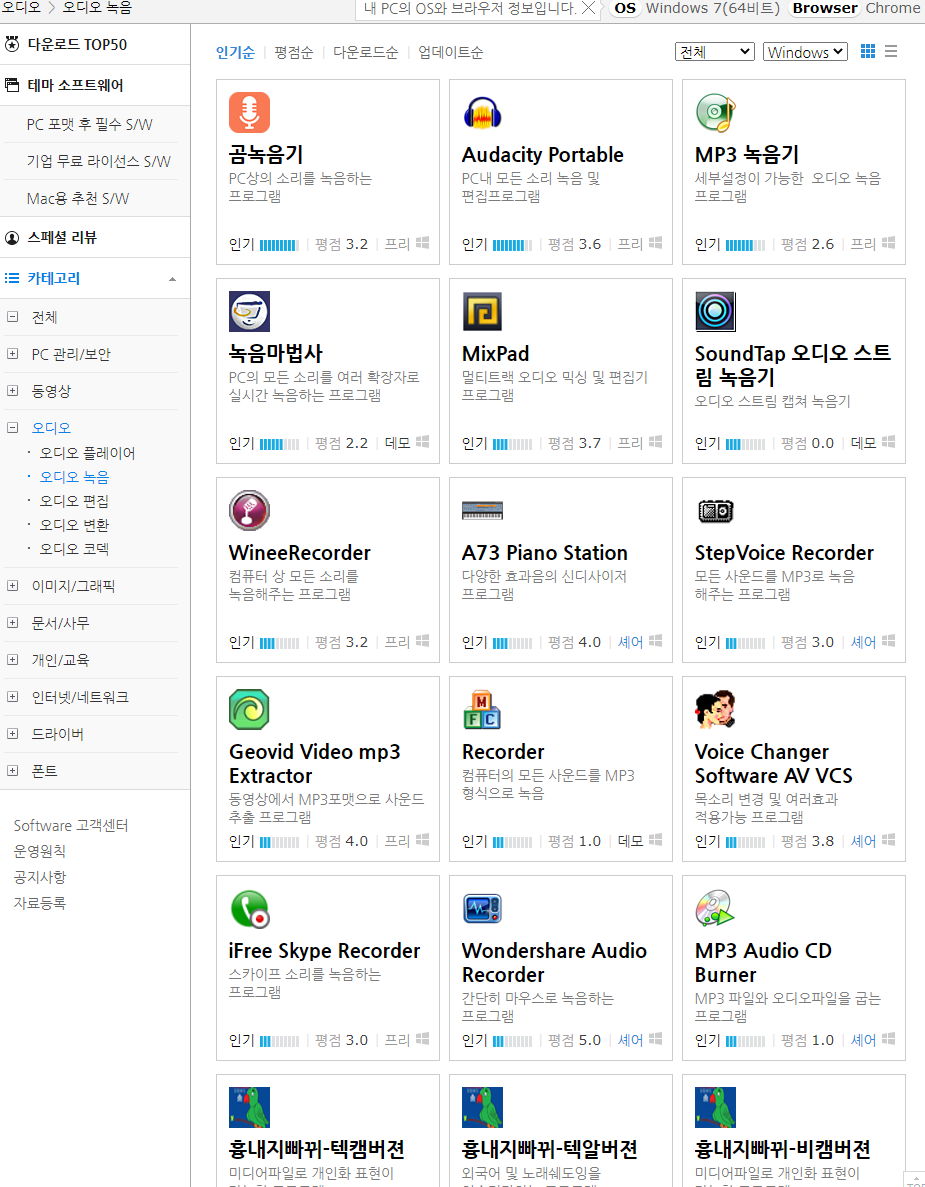
Task: Expand the 드라이버 category
Action: pos(12,734)
